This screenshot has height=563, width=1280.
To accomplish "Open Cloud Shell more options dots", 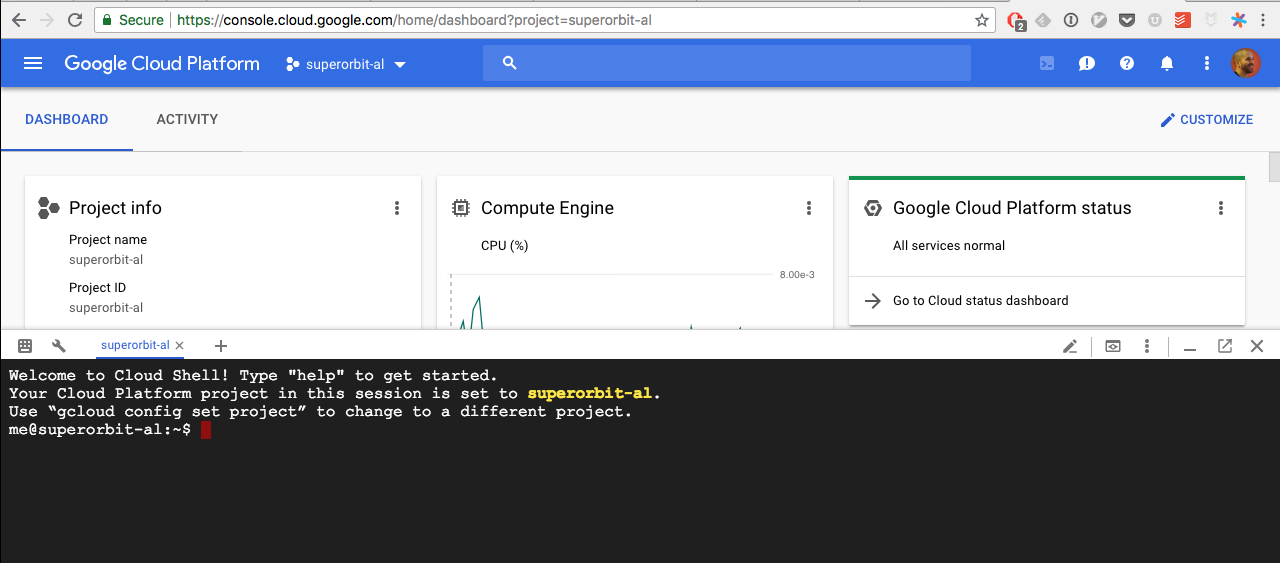I will 1147,346.
